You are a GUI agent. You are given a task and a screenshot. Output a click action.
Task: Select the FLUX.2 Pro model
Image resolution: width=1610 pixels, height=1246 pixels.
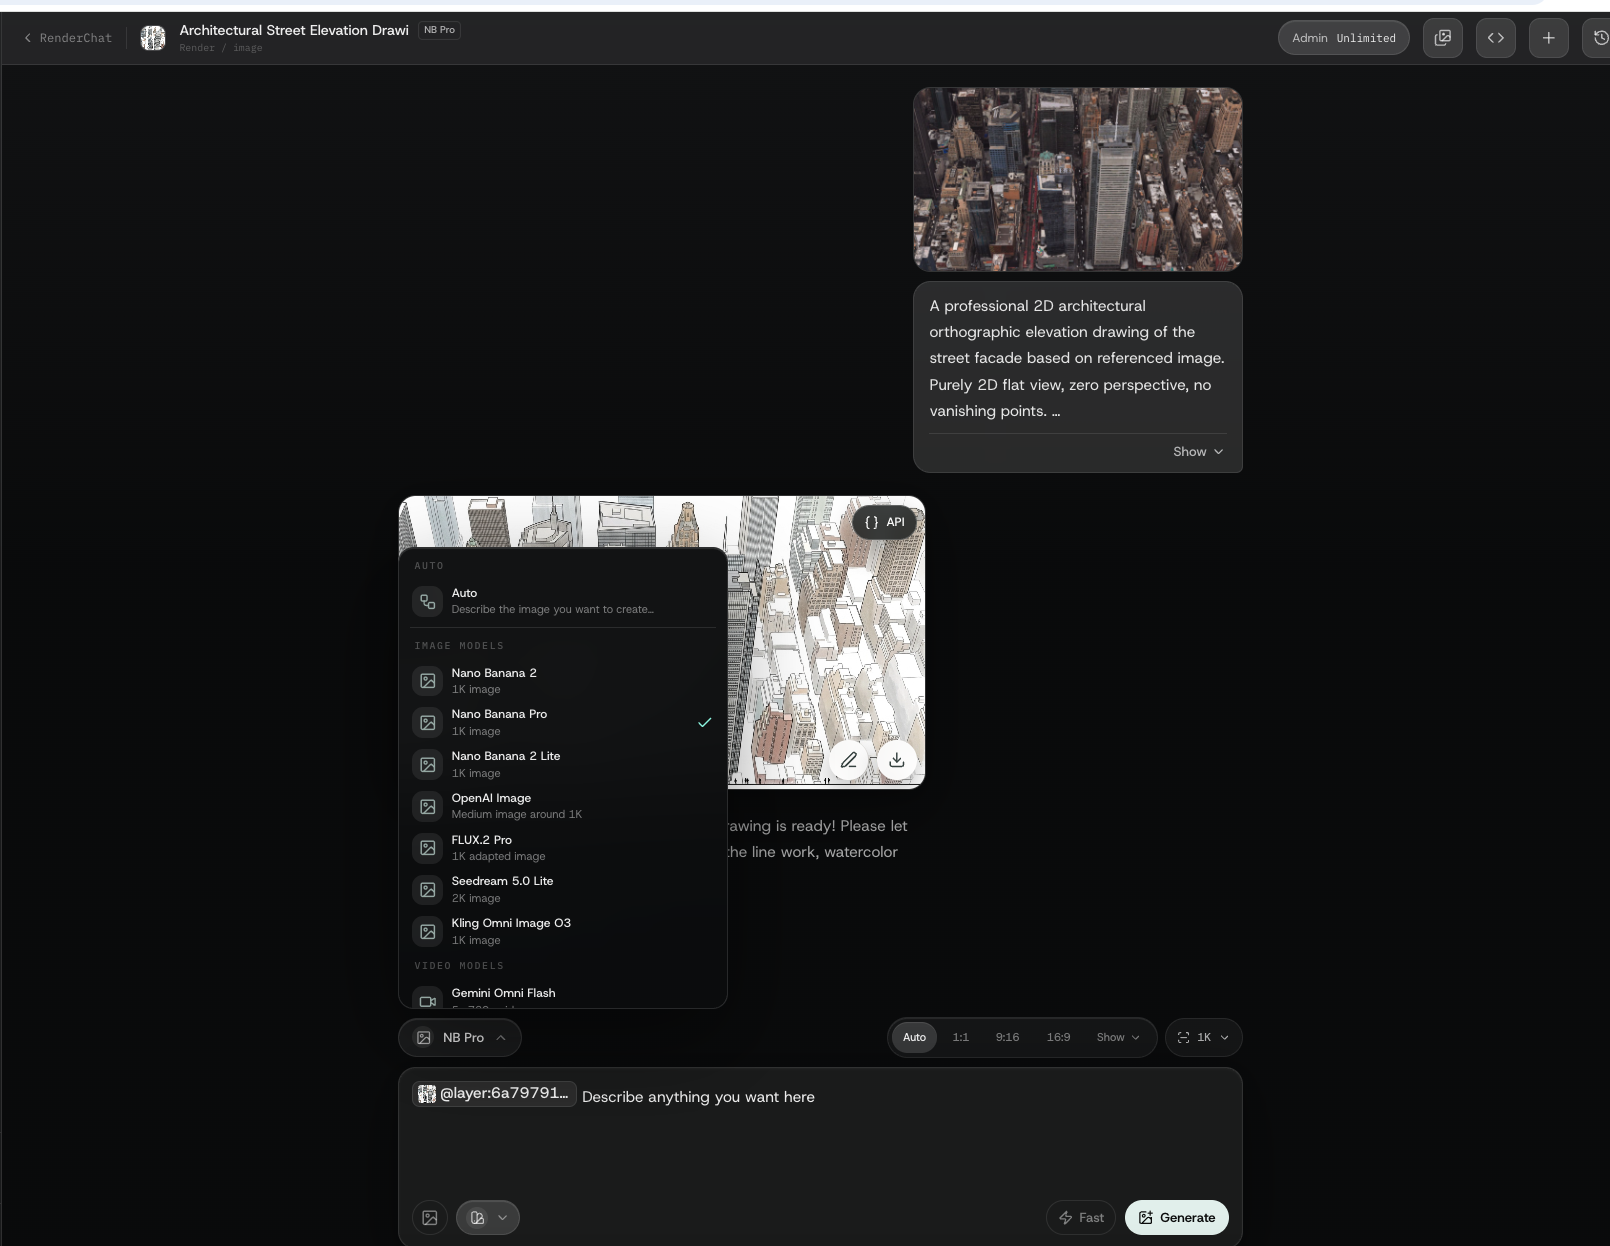pos(563,848)
